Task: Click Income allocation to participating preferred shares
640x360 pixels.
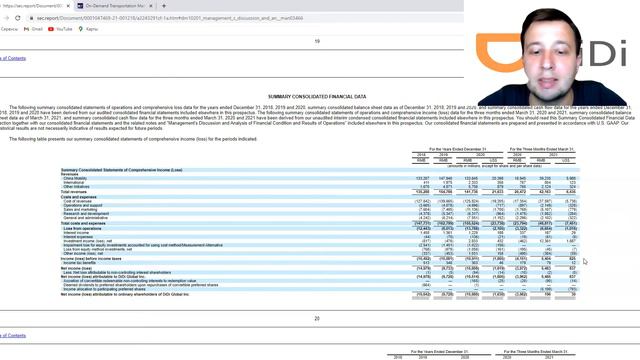Action: point(104,289)
